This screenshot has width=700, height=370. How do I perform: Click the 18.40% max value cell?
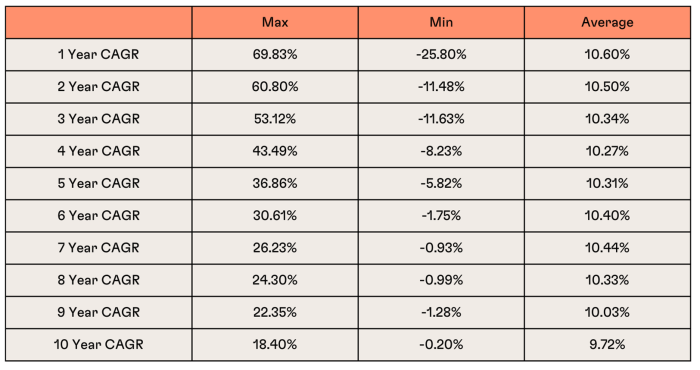[x=275, y=345]
